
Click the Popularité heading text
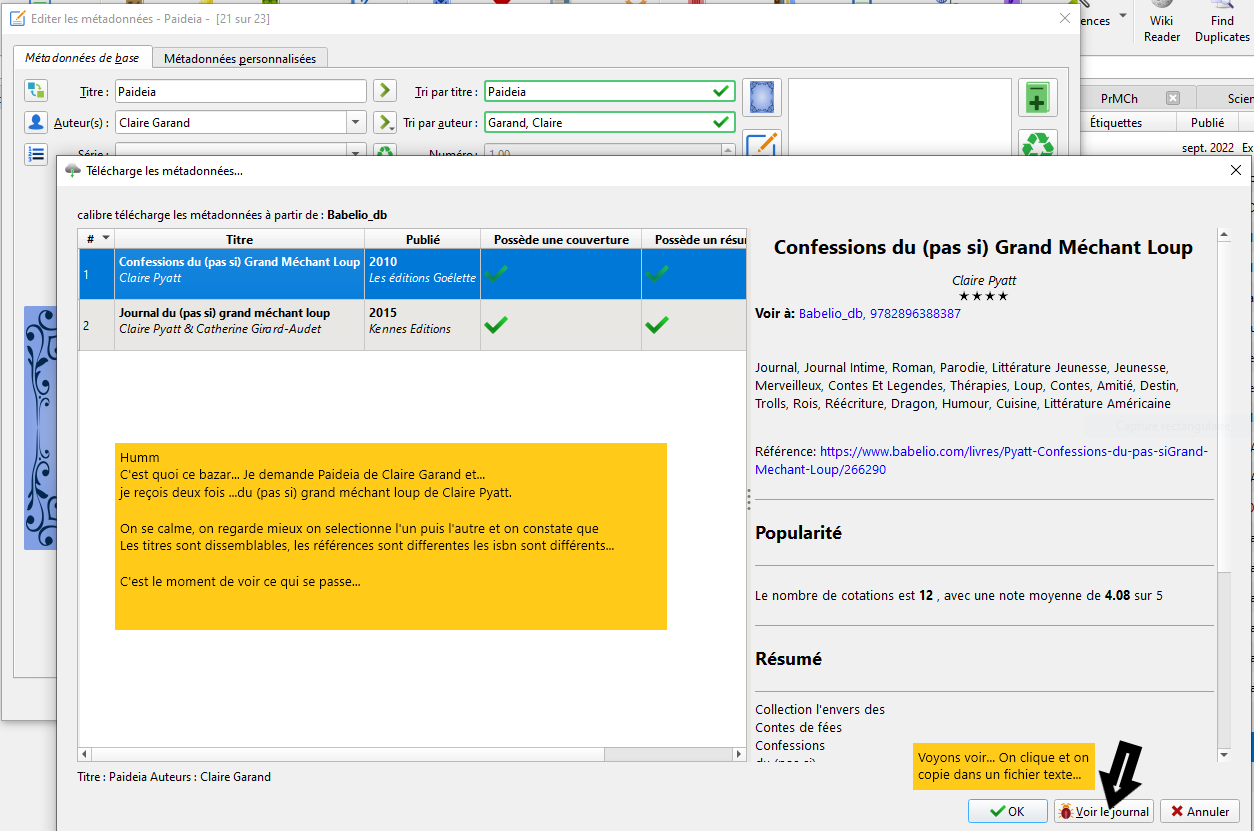(798, 533)
